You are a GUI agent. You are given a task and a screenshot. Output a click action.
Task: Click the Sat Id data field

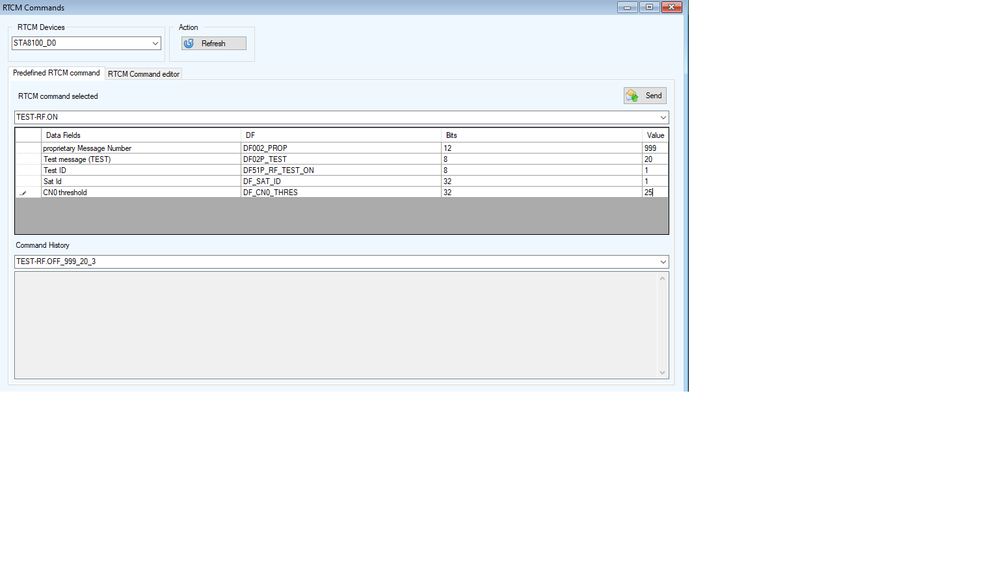[141, 182]
